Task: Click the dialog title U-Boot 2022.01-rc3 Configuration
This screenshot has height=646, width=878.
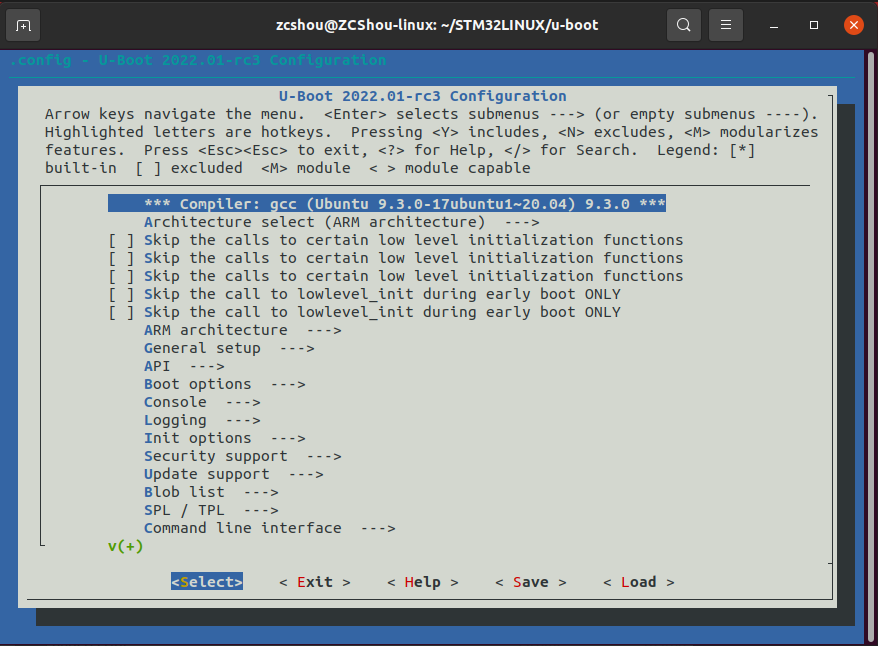Action: (423, 96)
